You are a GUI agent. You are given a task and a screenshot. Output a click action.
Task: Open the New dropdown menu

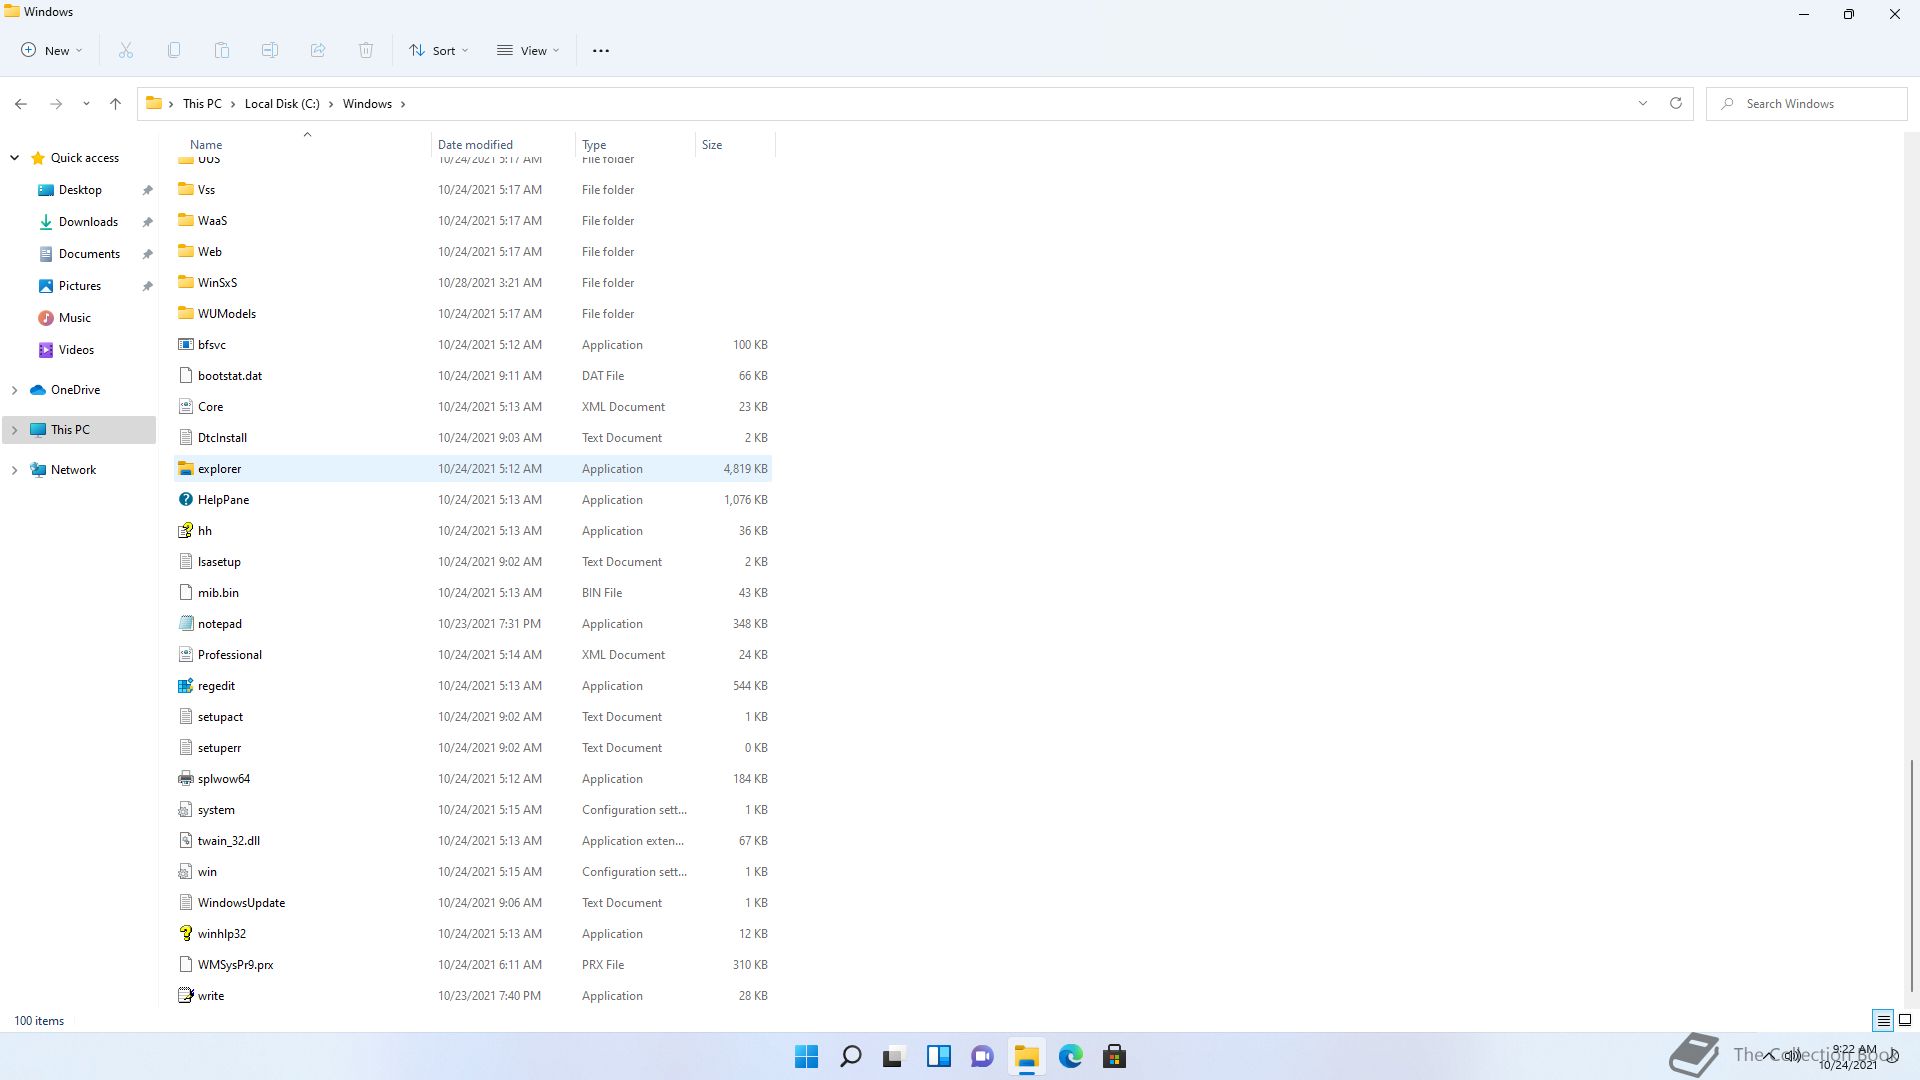[52, 50]
